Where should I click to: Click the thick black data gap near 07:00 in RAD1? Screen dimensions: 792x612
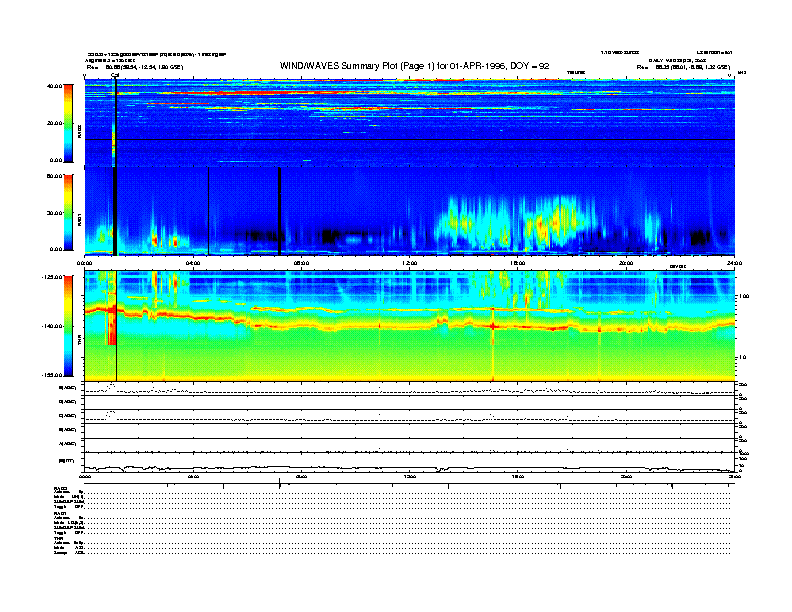click(x=279, y=212)
